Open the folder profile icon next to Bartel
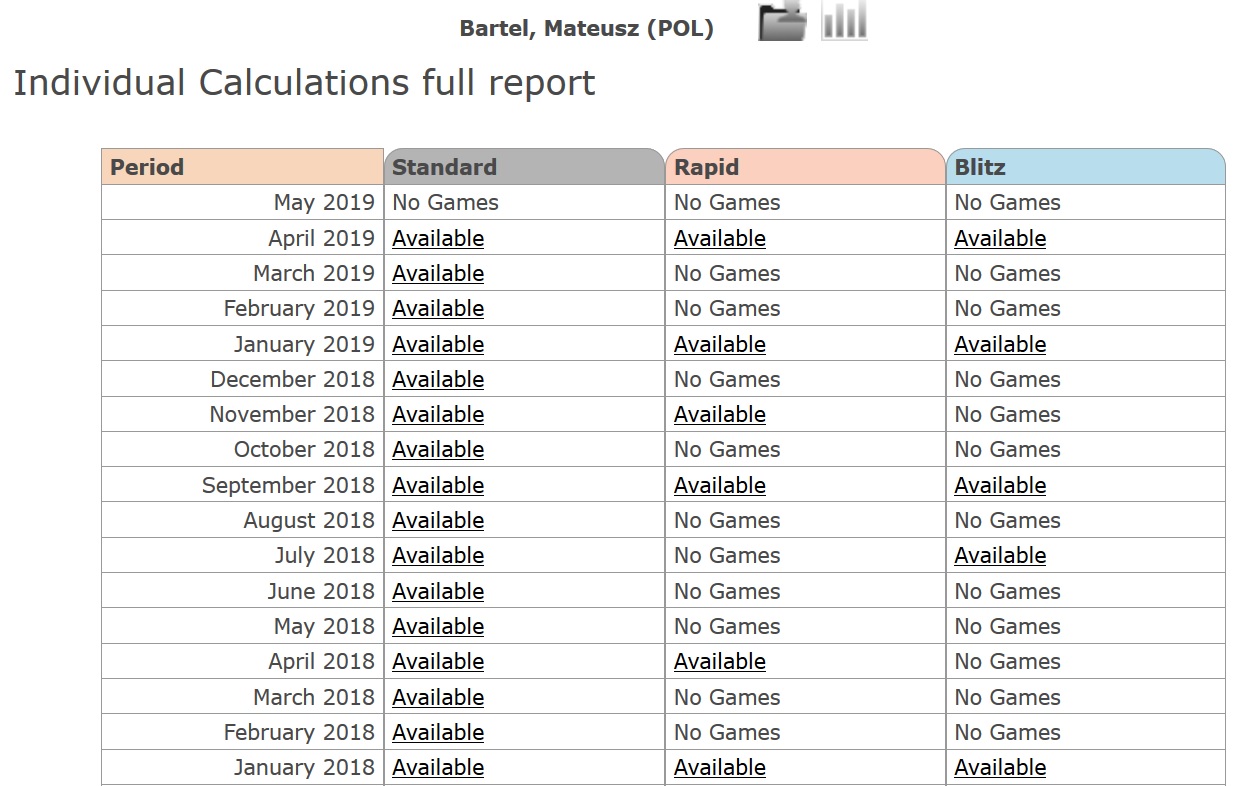 [x=782, y=21]
